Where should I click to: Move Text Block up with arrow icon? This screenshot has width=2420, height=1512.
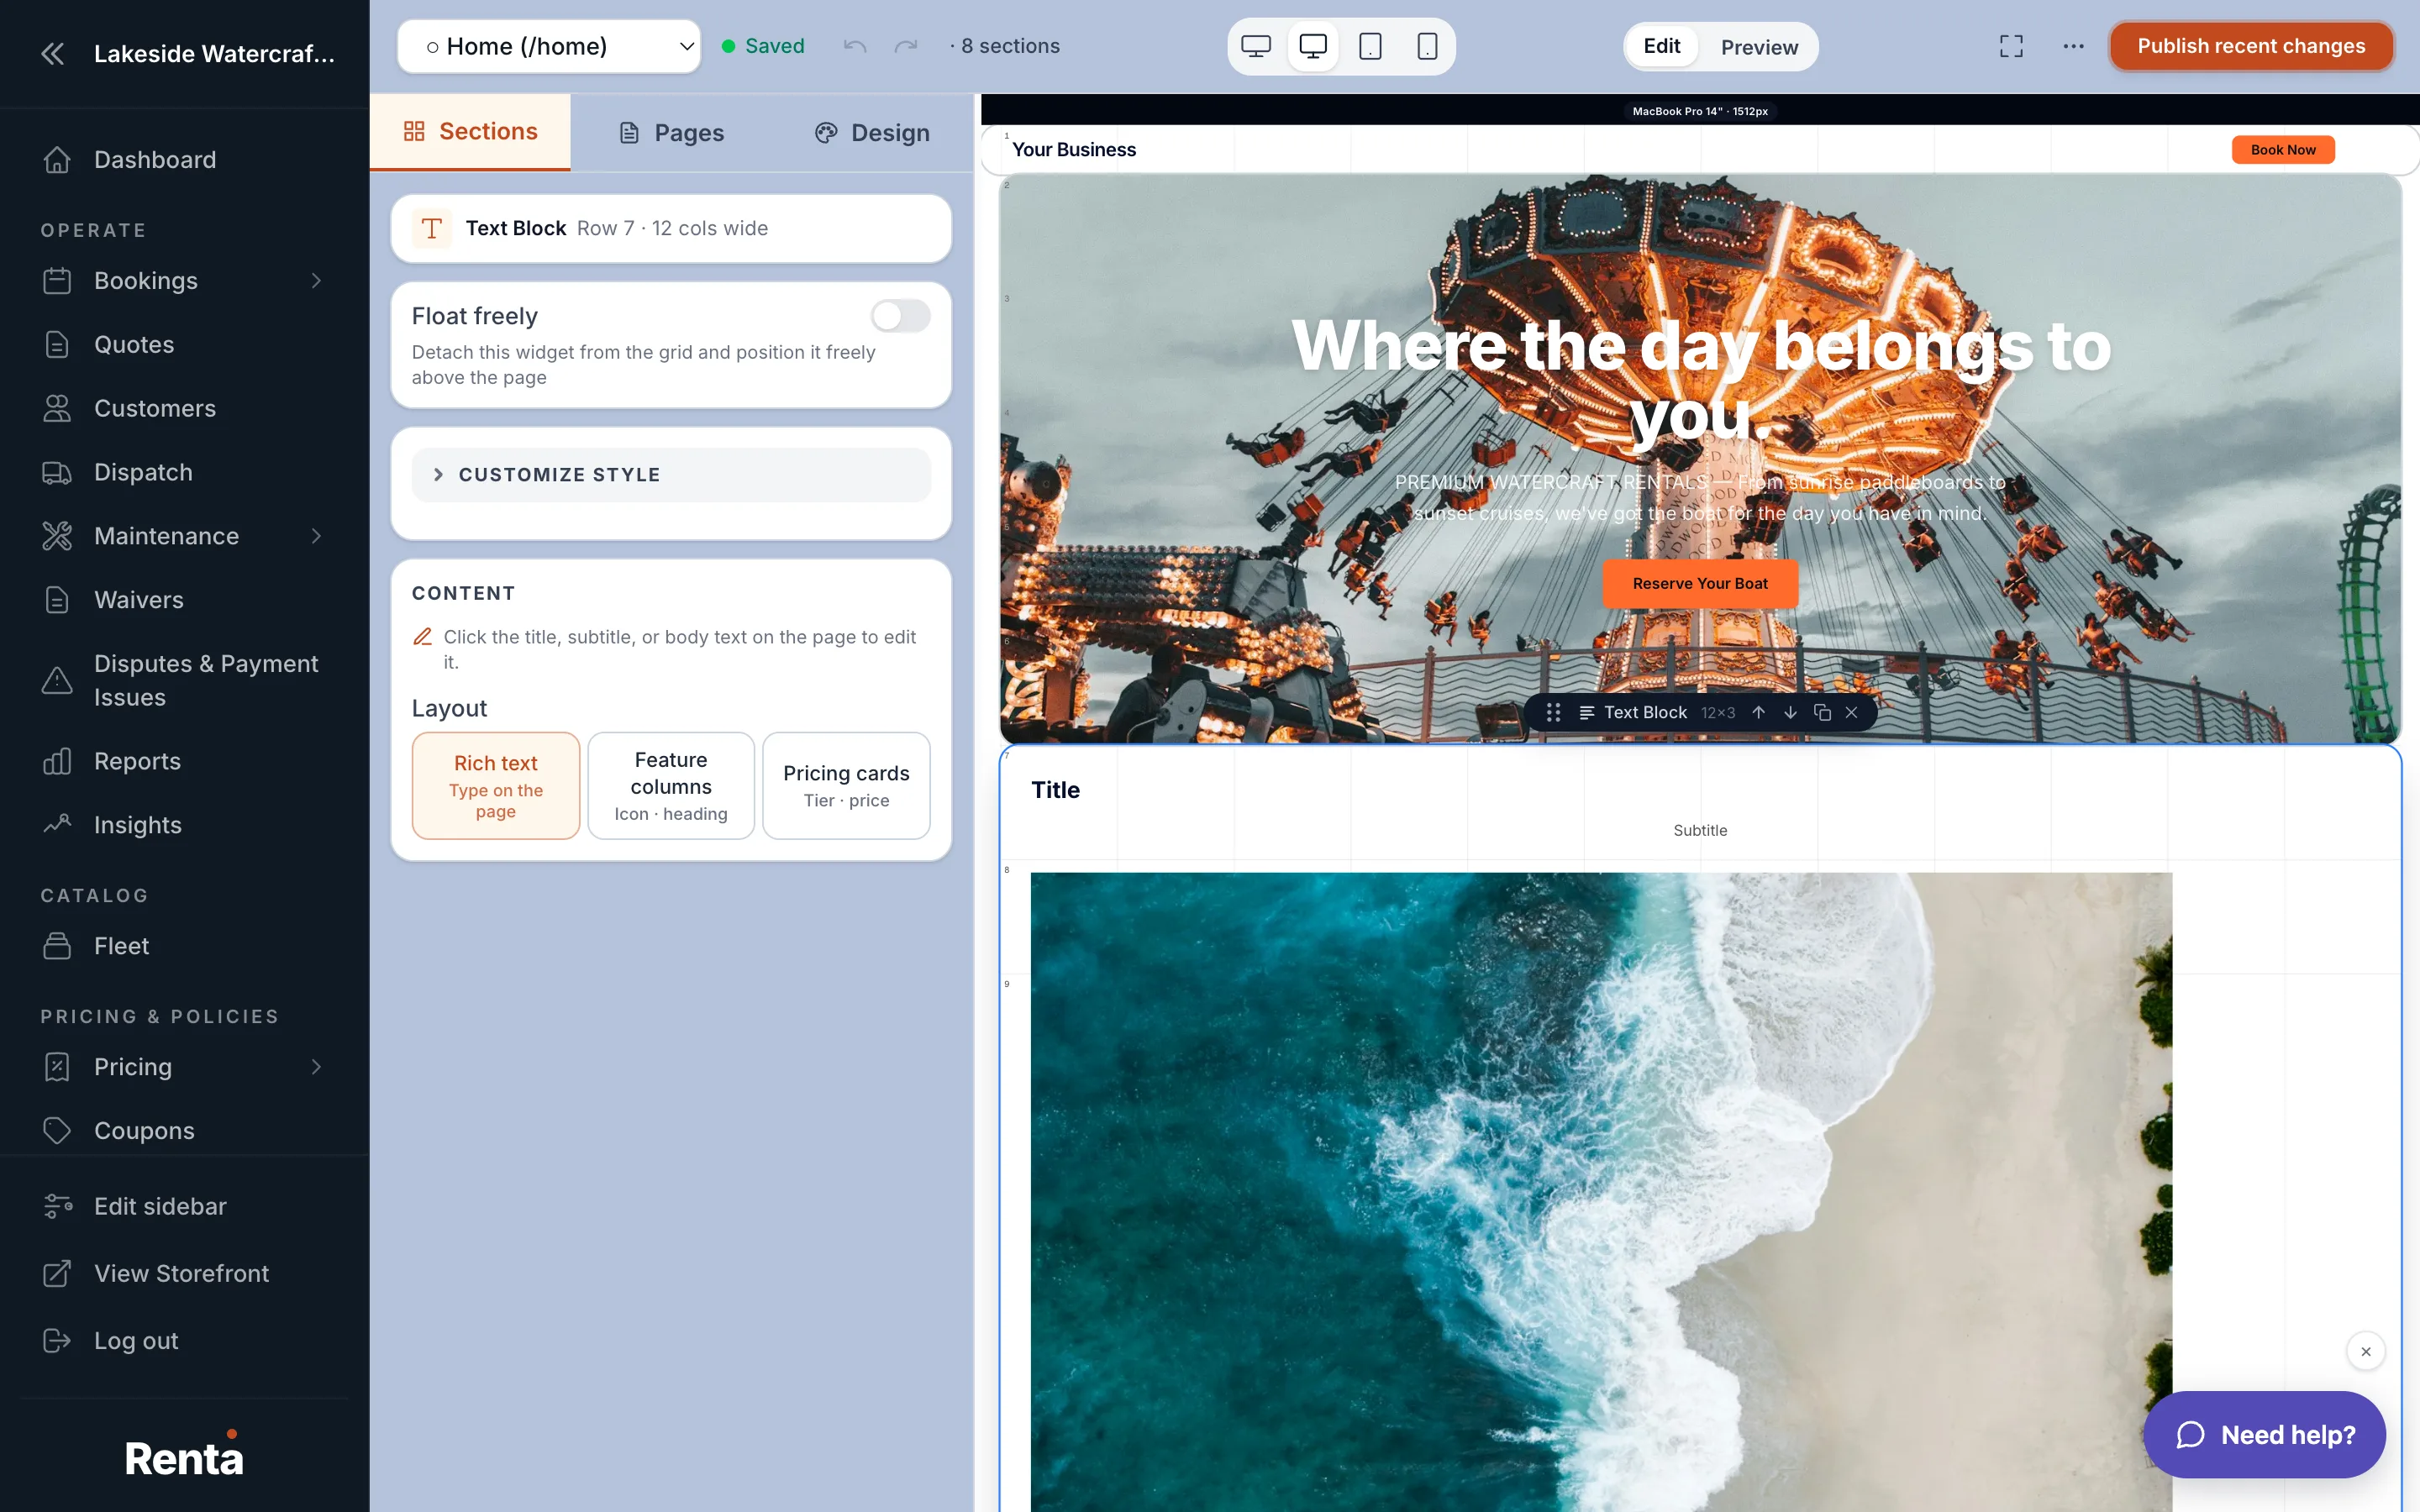pos(1758,712)
